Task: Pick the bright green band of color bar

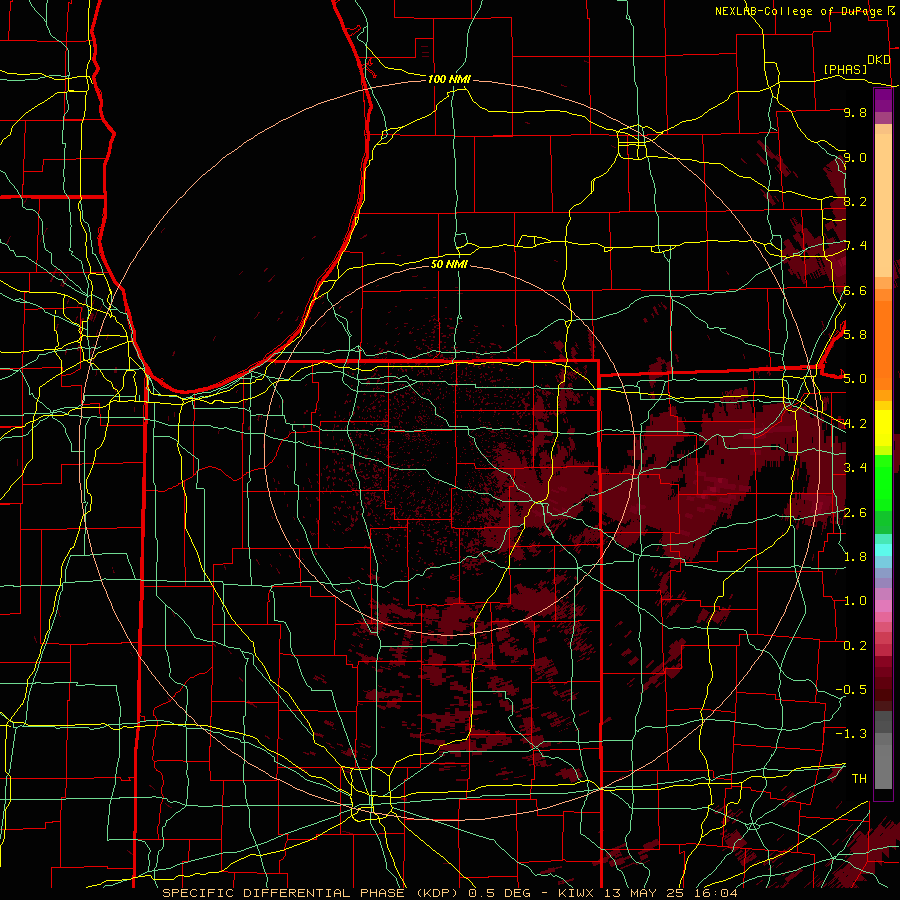Action: click(x=883, y=482)
